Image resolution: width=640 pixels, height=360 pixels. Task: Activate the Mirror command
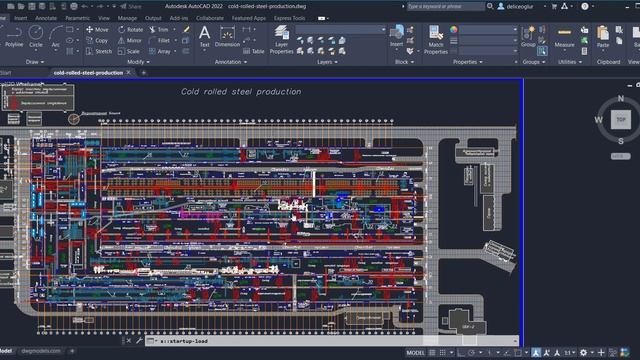pyautogui.click(x=130, y=40)
